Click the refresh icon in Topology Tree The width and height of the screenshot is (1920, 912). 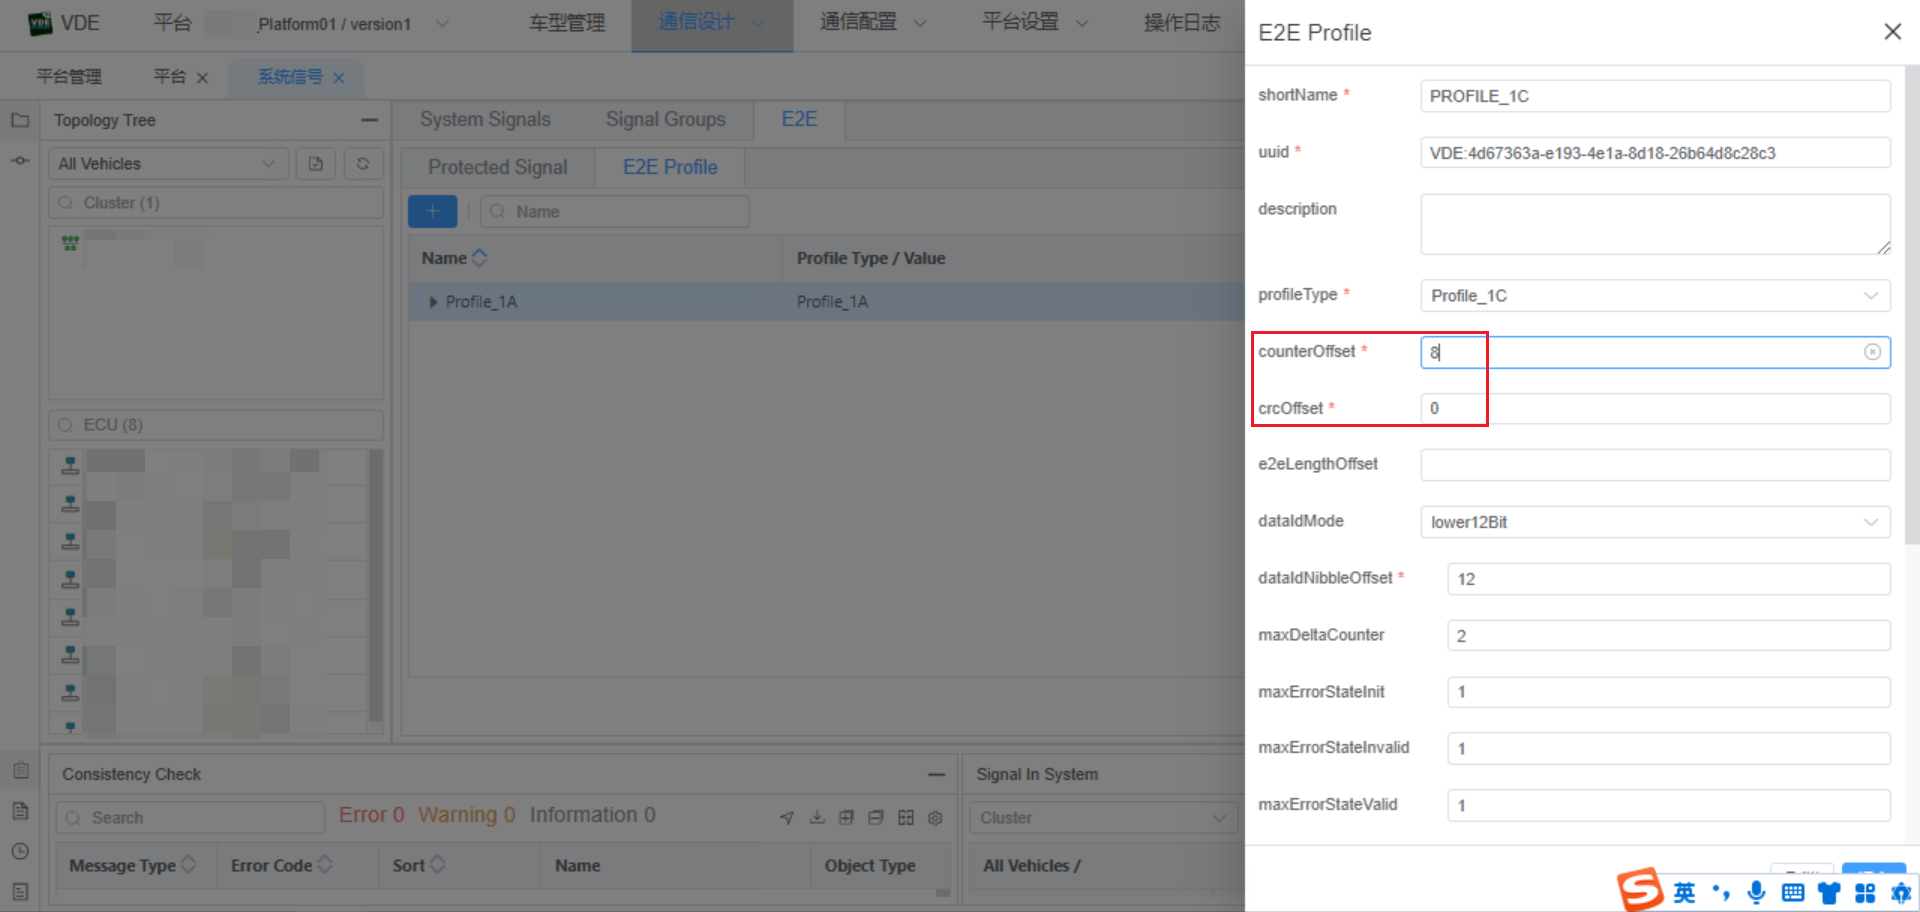[x=363, y=164]
